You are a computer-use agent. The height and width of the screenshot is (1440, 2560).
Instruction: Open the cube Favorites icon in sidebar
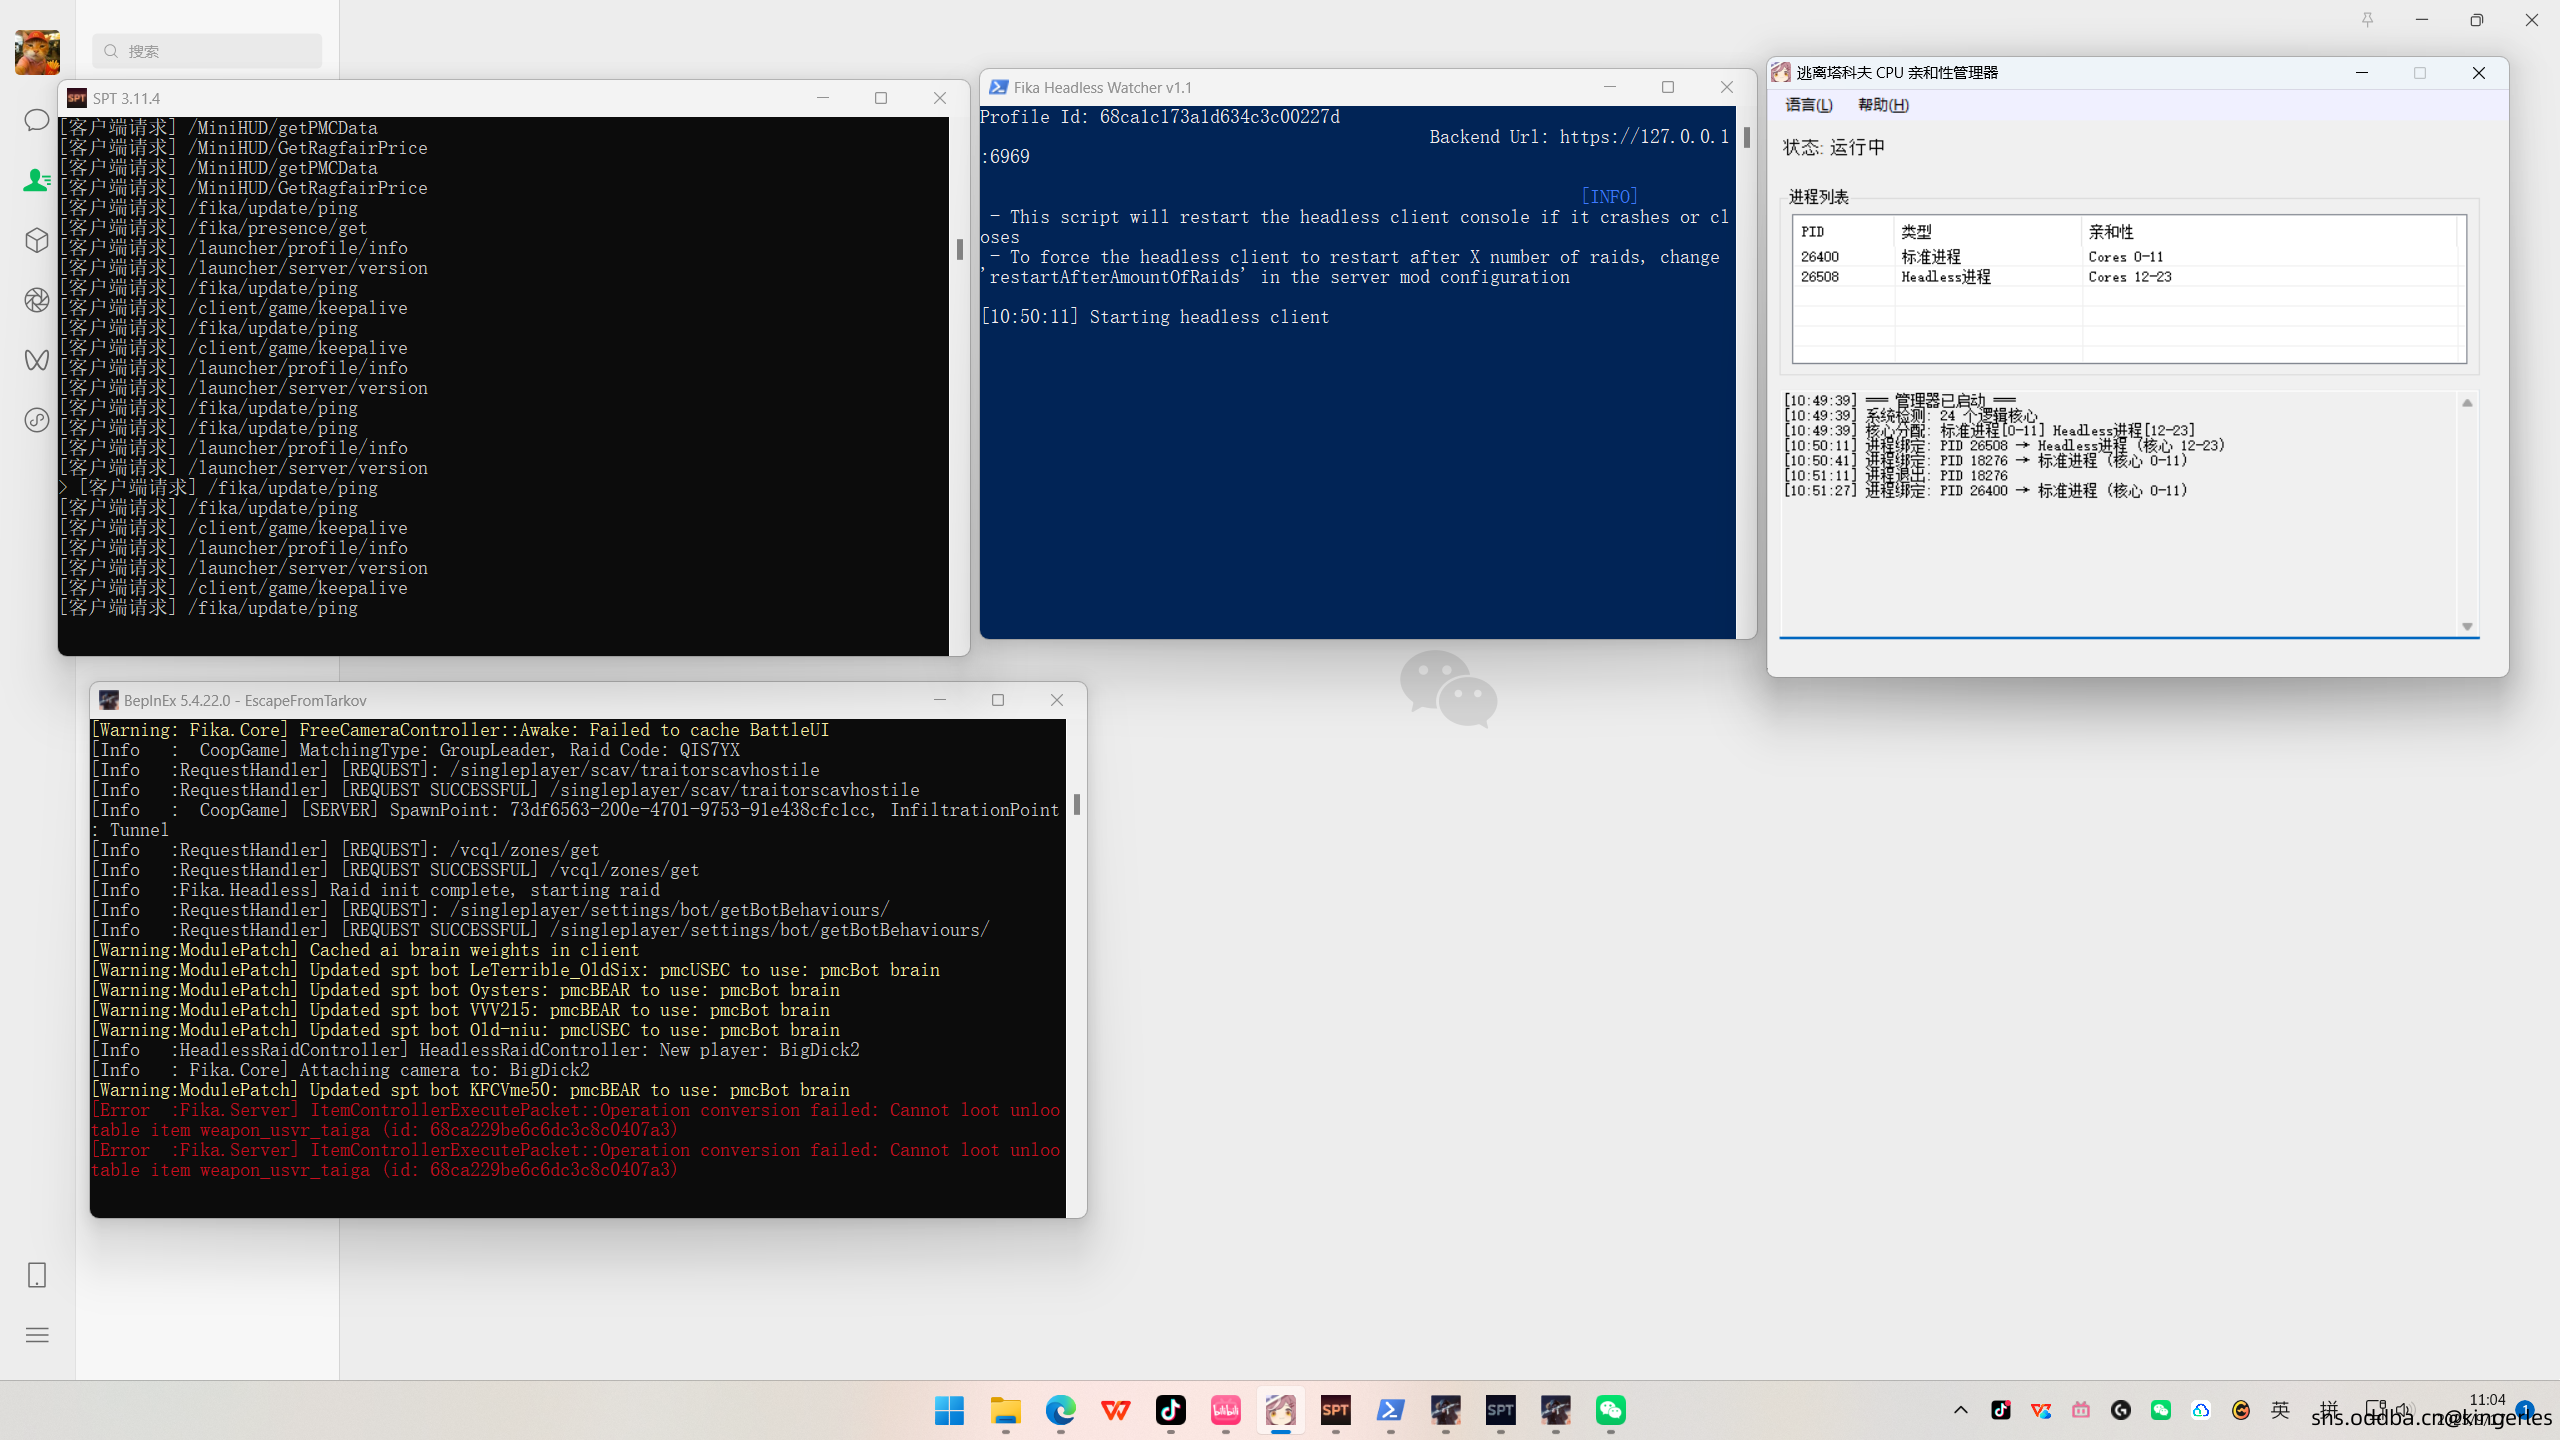[37, 240]
